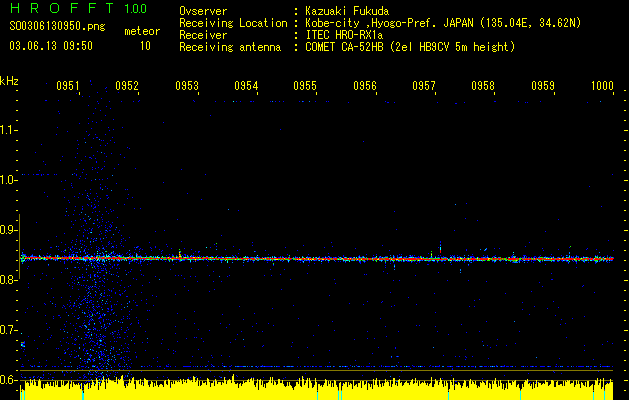
Task: Click the 1000 time marker
Action: point(602,87)
